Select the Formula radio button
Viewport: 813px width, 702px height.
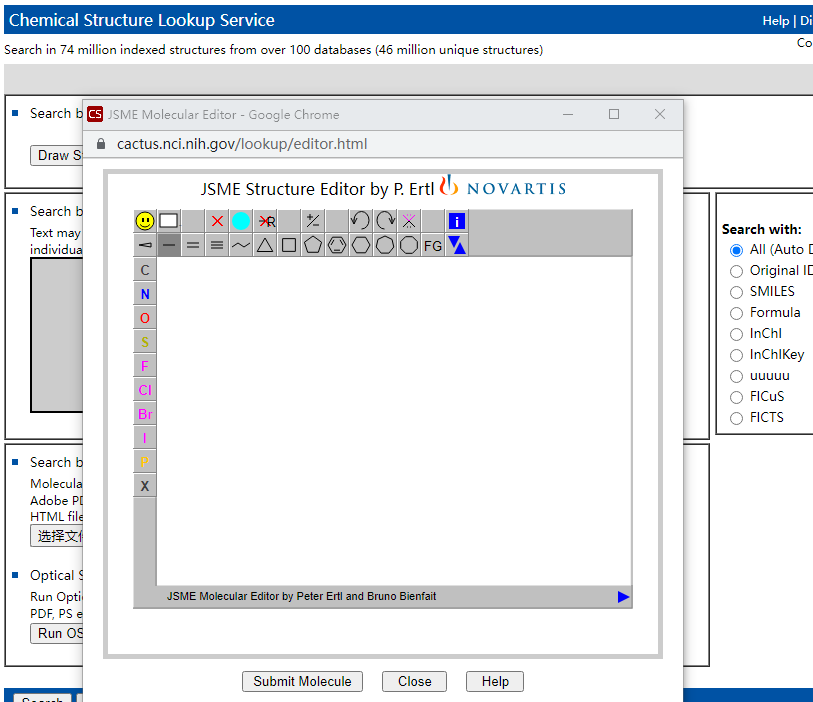(736, 313)
